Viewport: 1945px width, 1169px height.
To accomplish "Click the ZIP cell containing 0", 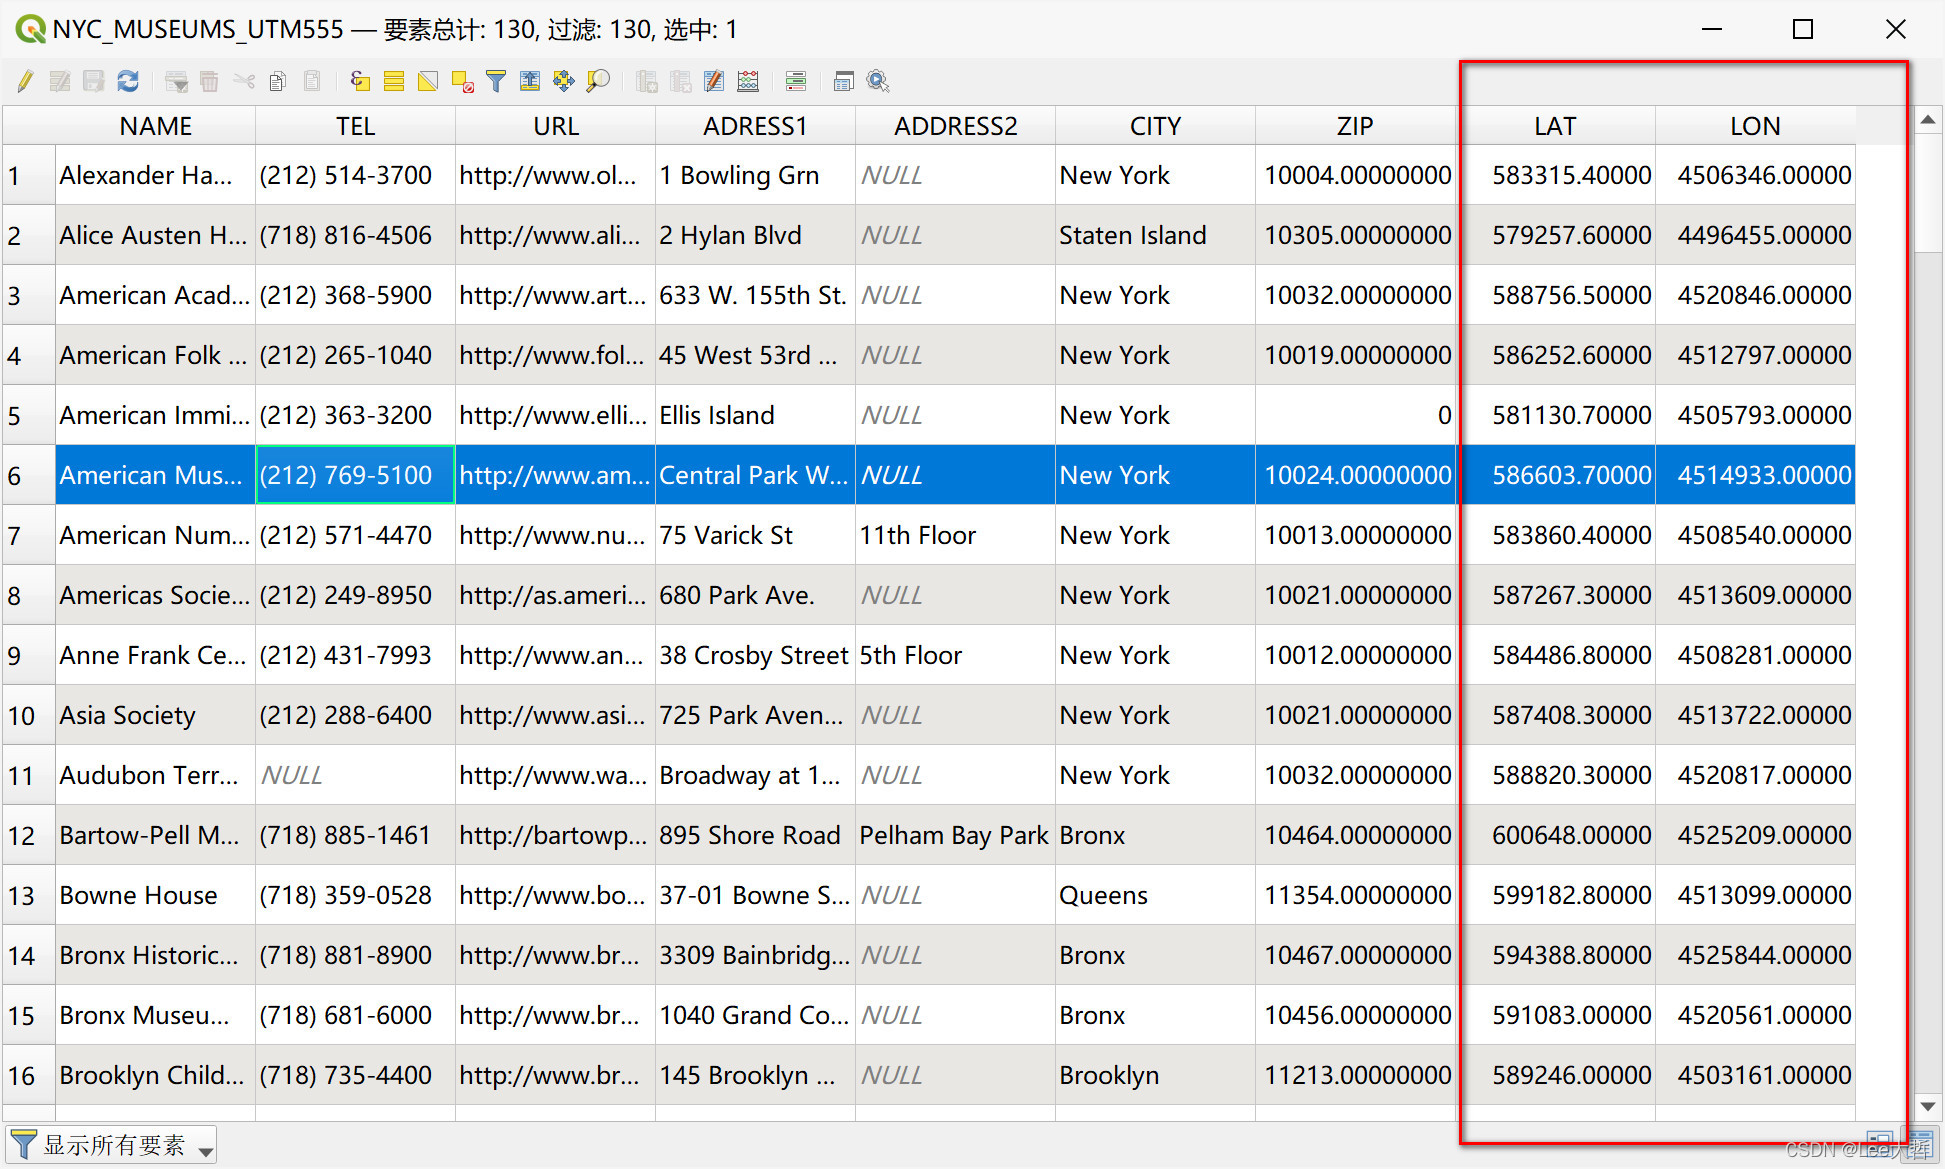I will coord(1355,416).
